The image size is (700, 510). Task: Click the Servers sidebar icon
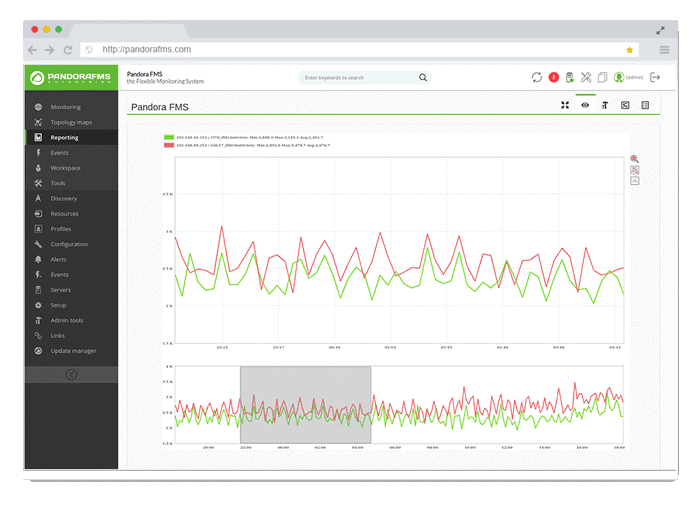pyautogui.click(x=38, y=290)
